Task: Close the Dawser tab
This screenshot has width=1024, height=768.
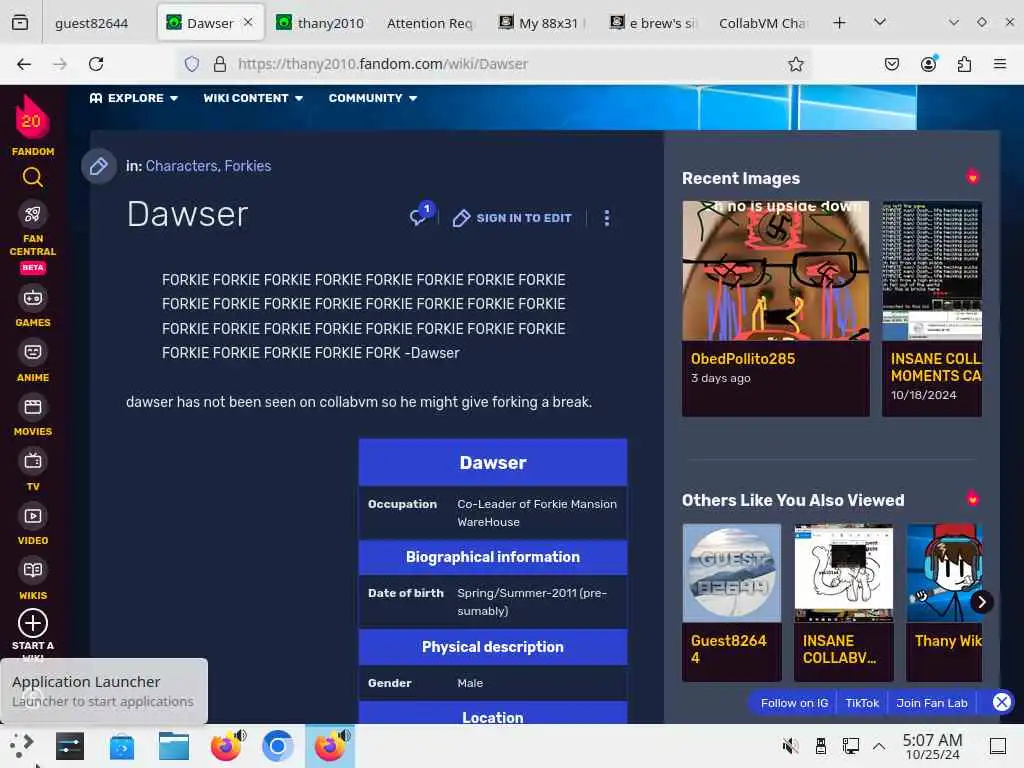Action: 248,22
